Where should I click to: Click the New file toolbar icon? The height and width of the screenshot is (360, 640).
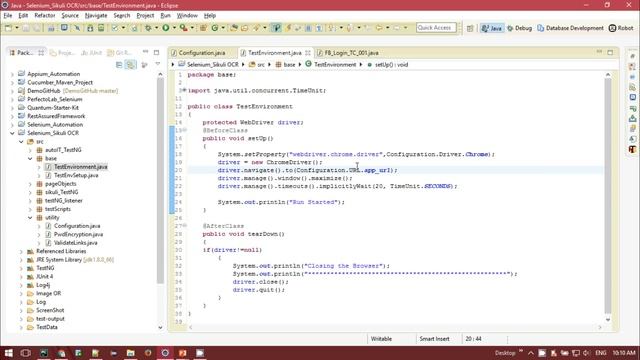pyautogui.click(x=8, y=28)
